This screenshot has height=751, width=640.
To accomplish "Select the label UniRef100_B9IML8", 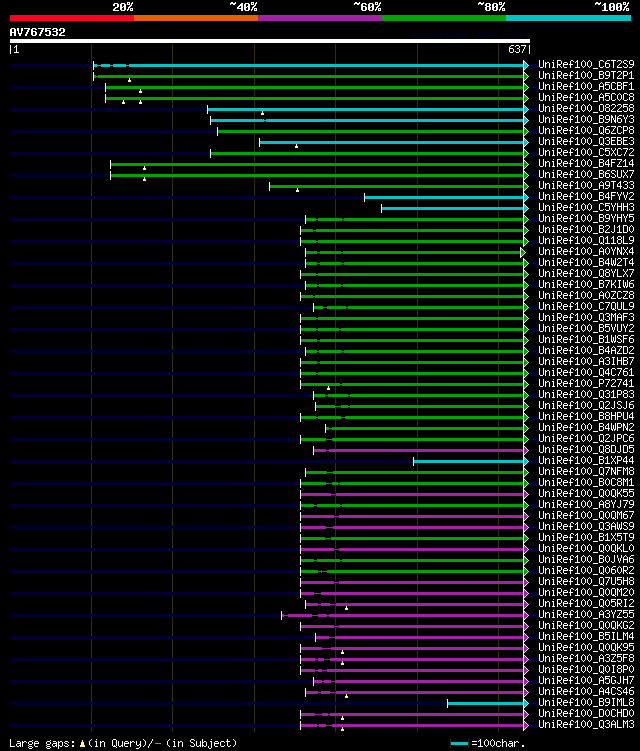I will click(586, 703).
